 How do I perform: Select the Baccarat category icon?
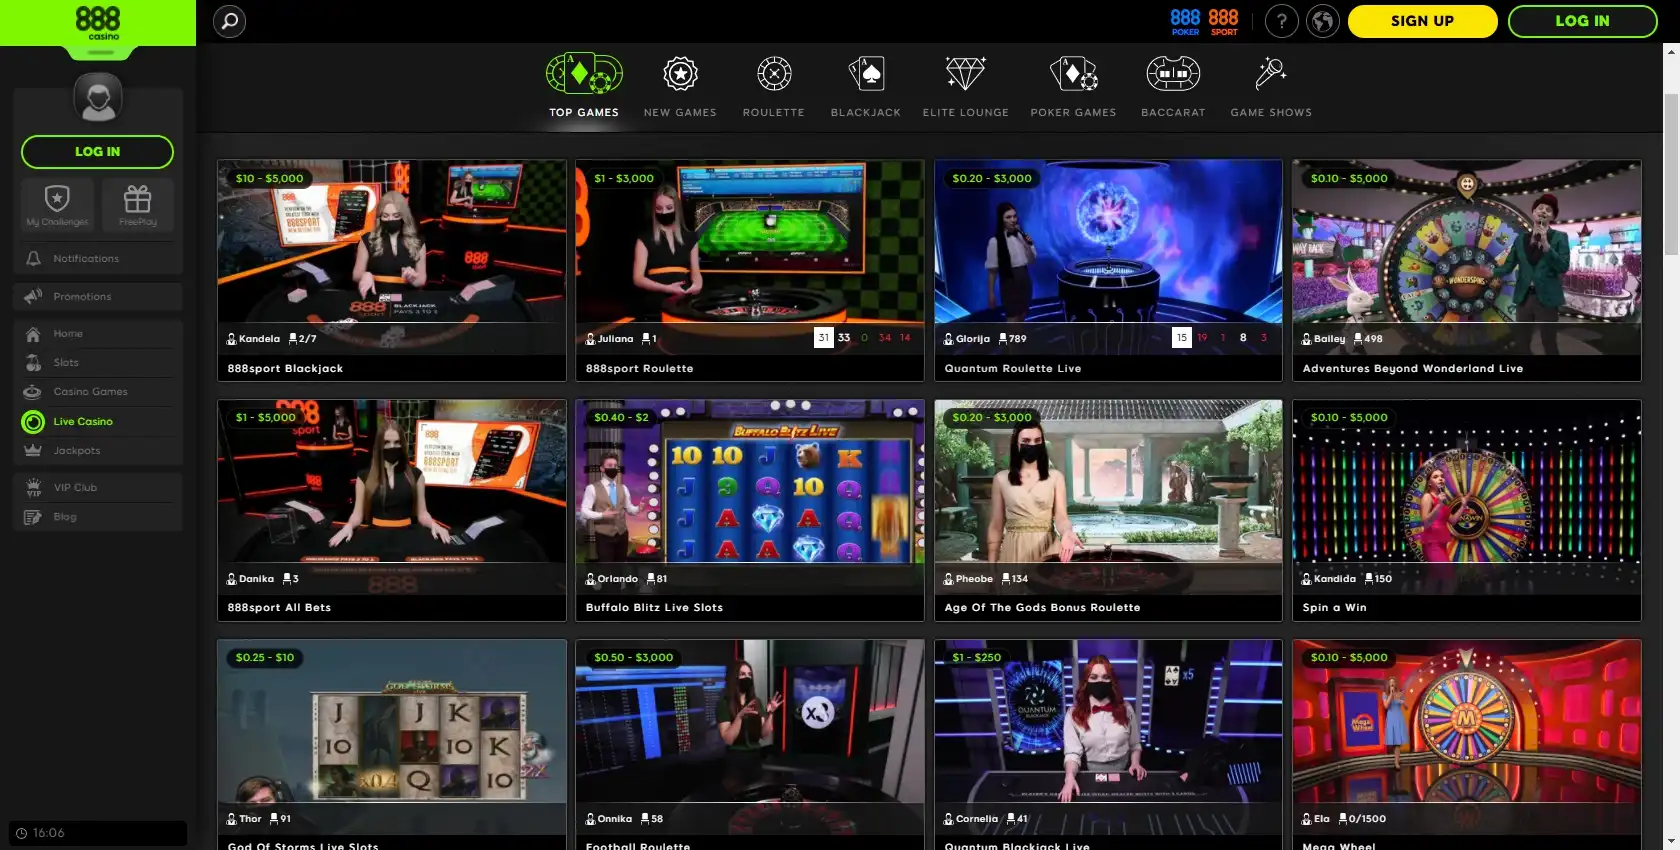click(x=1173, y=74)
